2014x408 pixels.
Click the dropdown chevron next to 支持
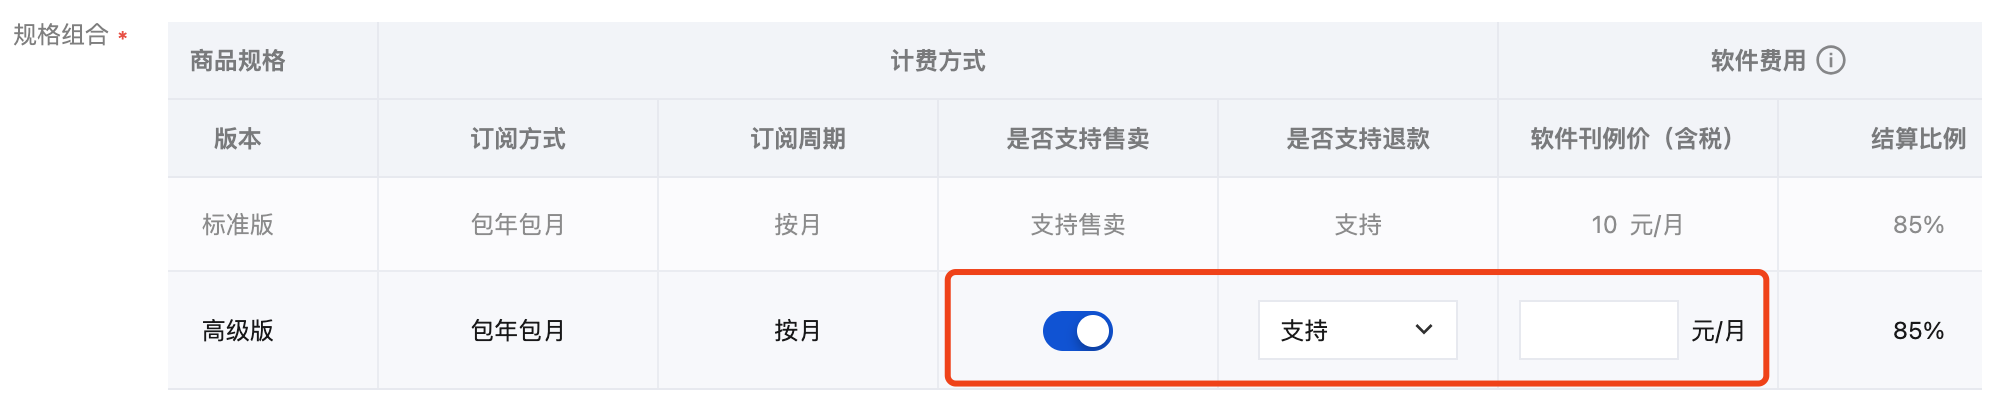tap(1424, 330)
